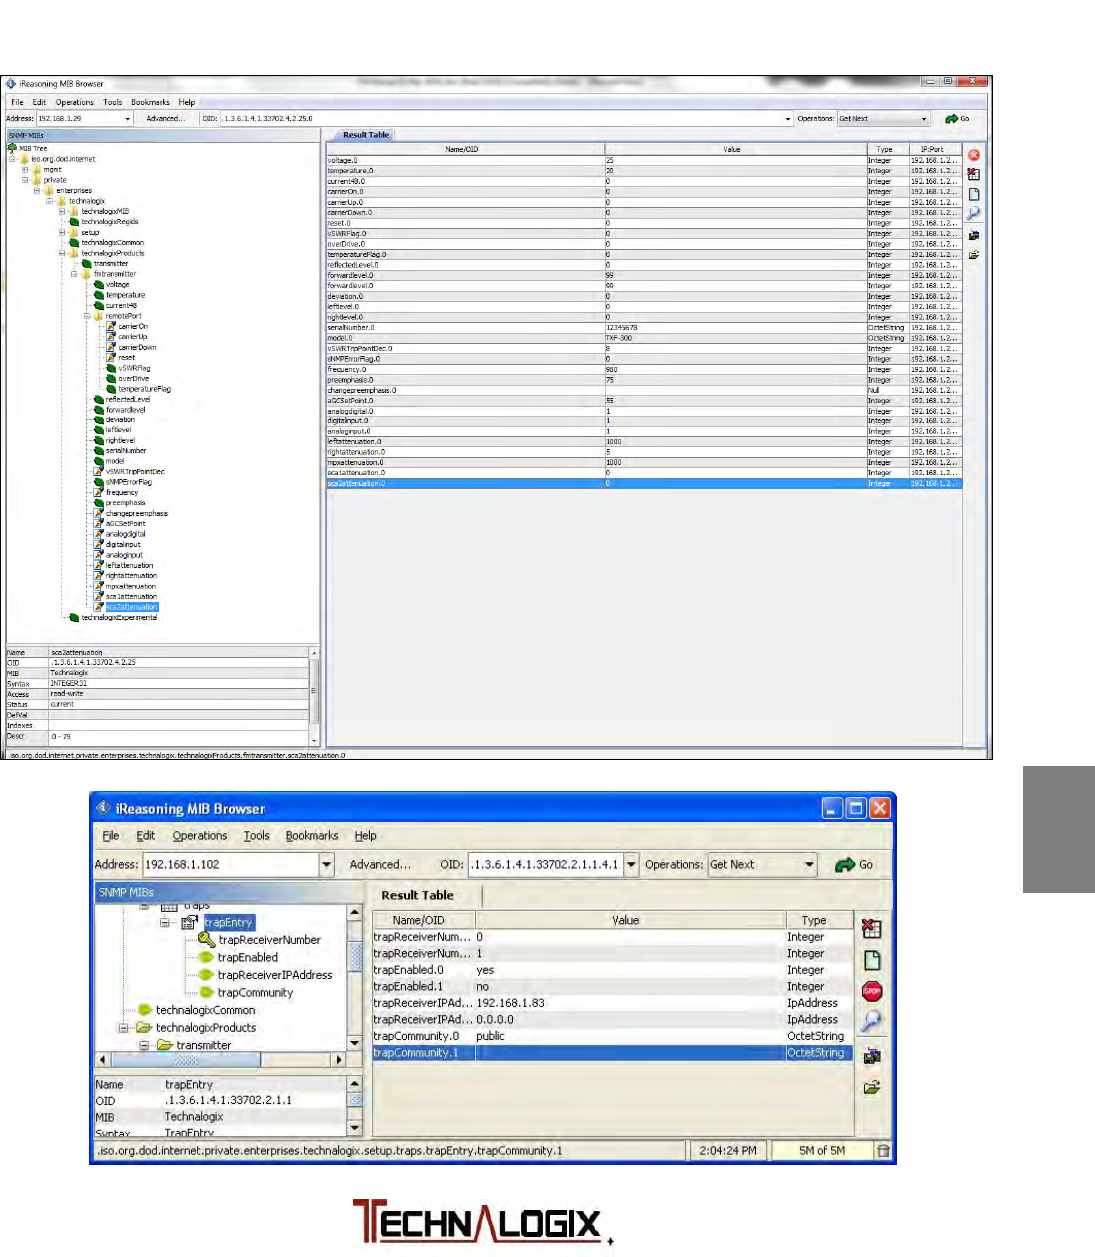Click the edit icon beside the carrierOn tree node
Screen dimensions: 1095x1257
(x=111, y=326)
